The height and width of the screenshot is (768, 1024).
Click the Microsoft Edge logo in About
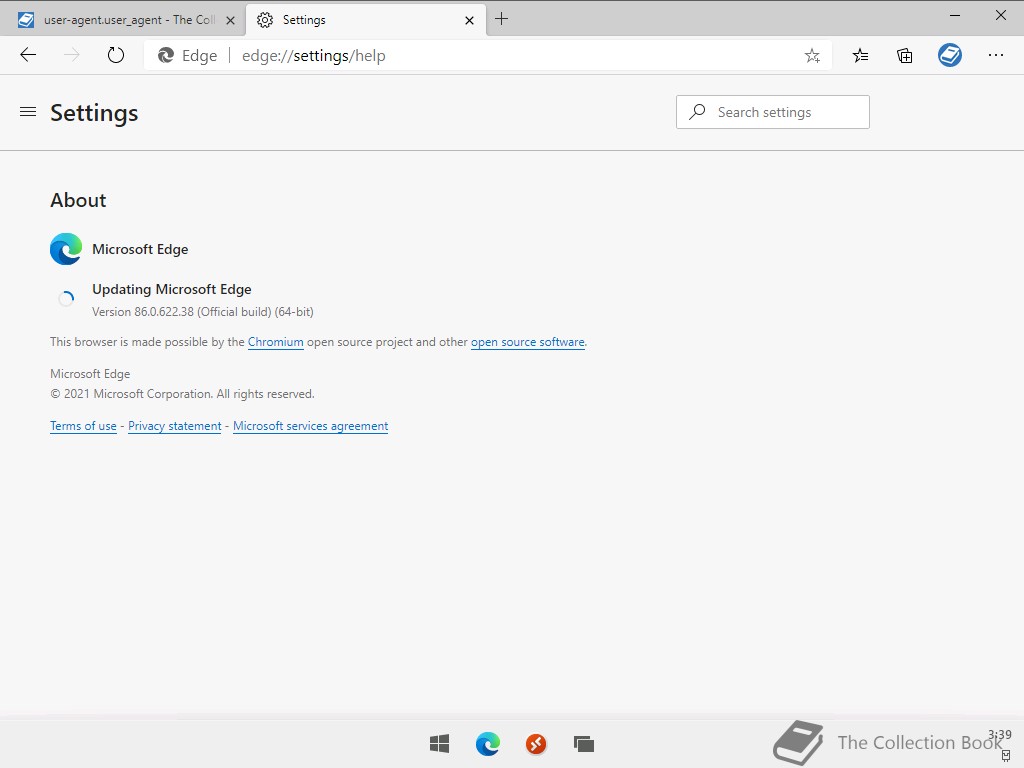point(66,249)
